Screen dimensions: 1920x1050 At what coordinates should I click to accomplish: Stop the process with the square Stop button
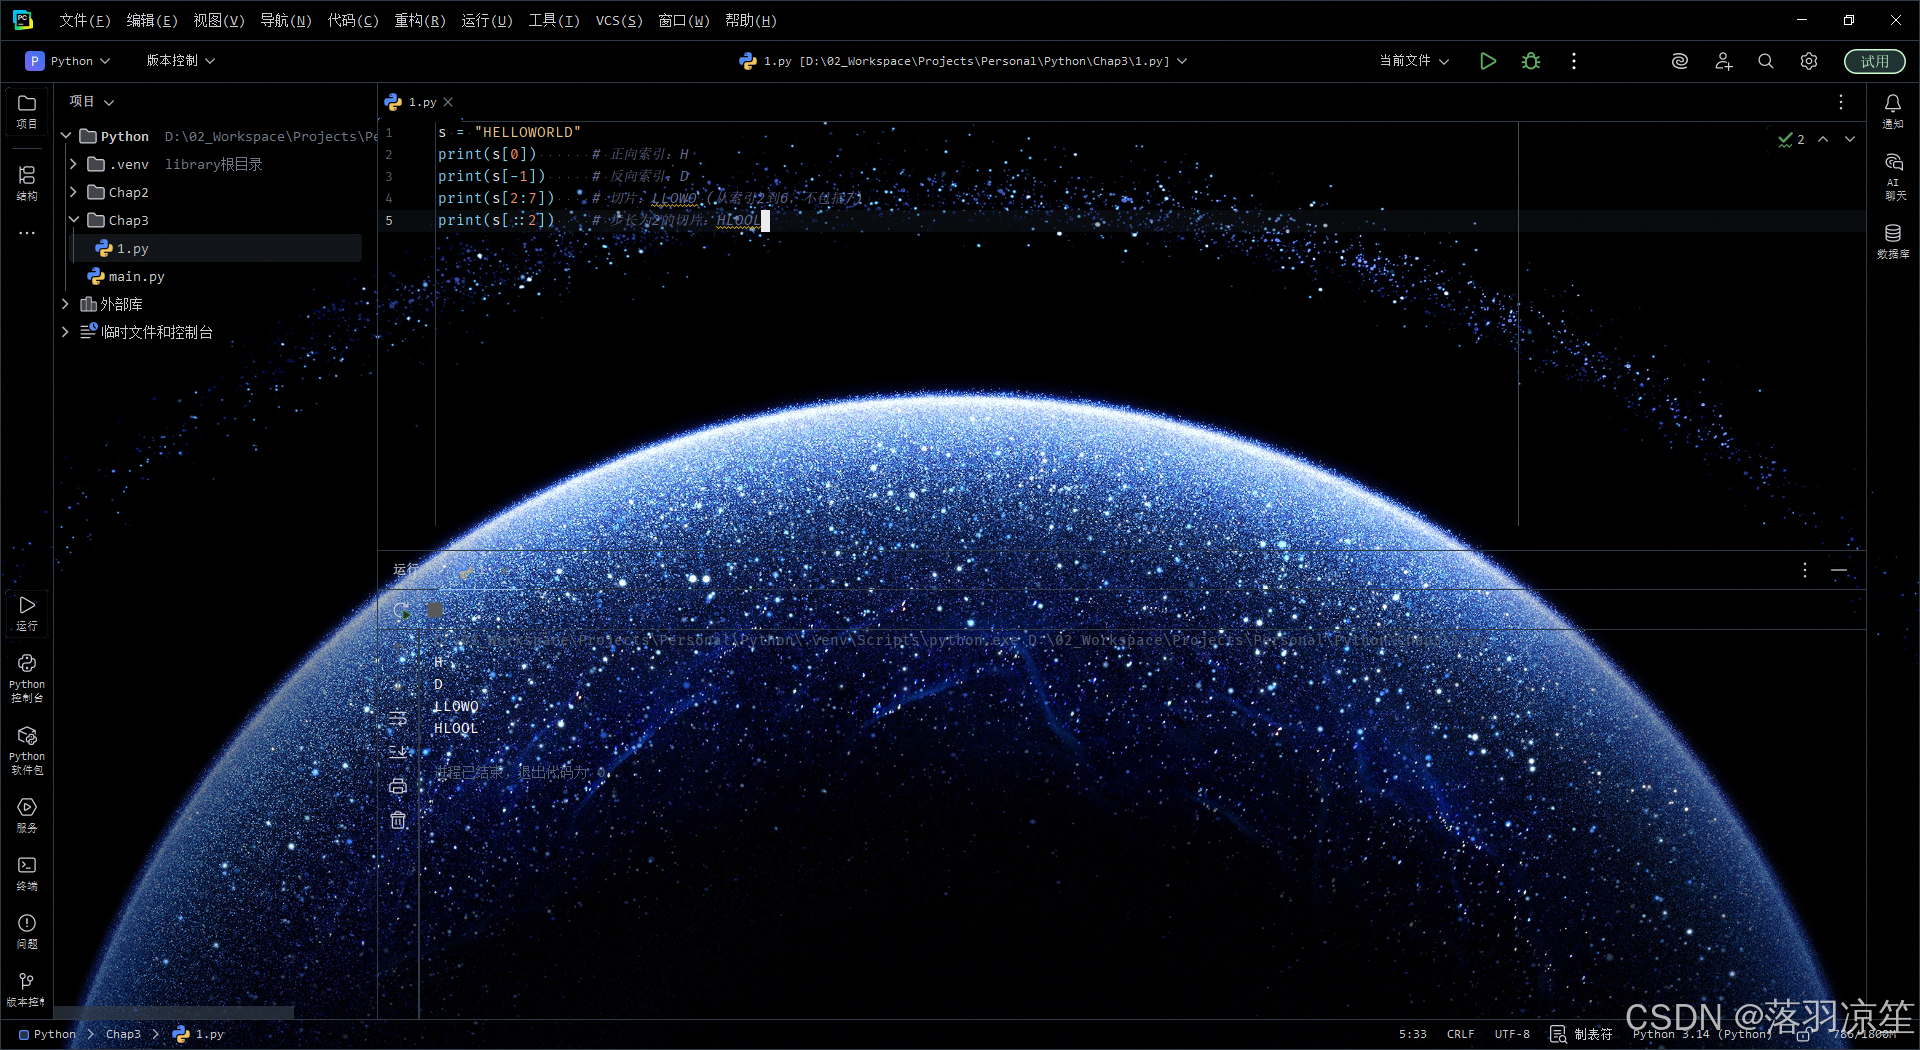point(435,610)
